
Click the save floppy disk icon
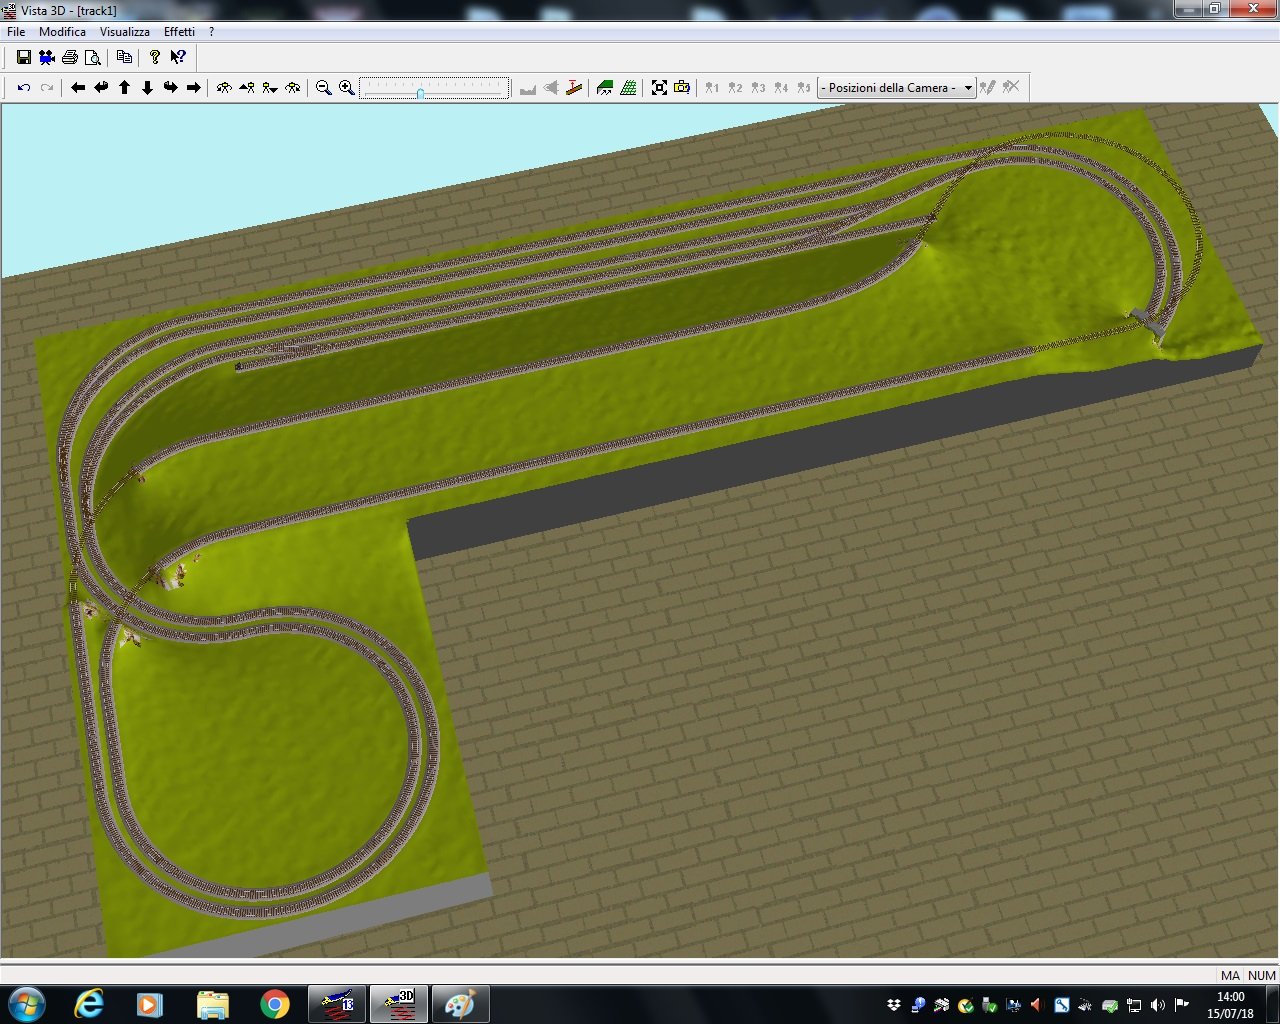[24, 57]
